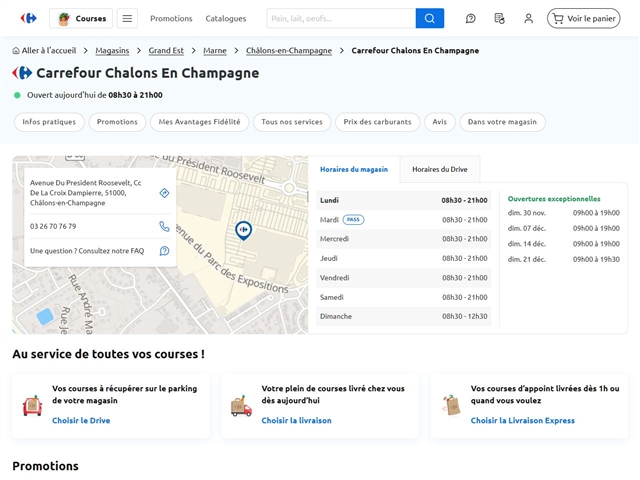Click Voir le panier button
Screen dimensions: 640x480
click(x=584, y=18)
